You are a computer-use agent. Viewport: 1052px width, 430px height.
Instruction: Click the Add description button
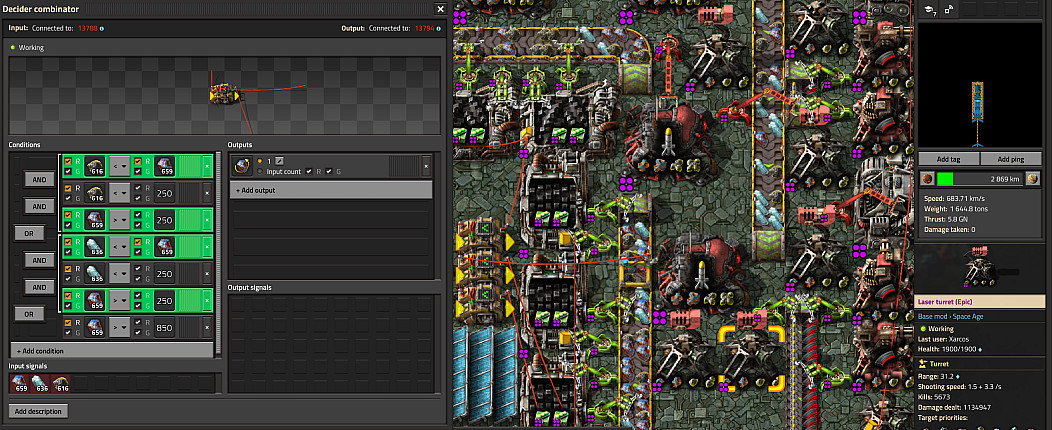(x=40, y=411)
